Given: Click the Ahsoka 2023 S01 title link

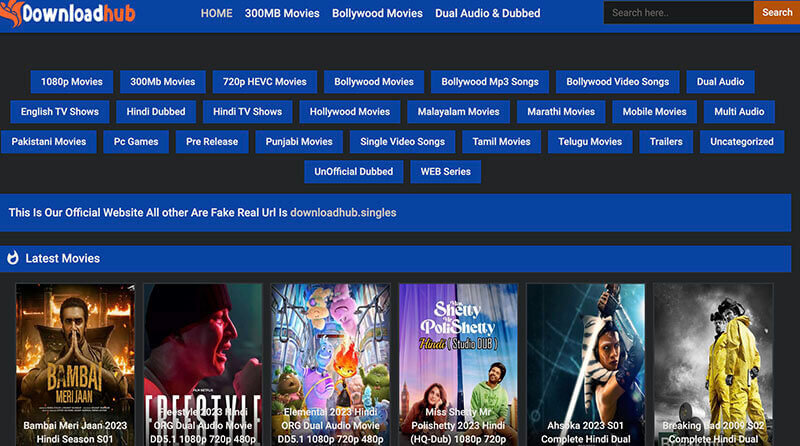Looking at the screenshot, I should click(x=585, y=431).
